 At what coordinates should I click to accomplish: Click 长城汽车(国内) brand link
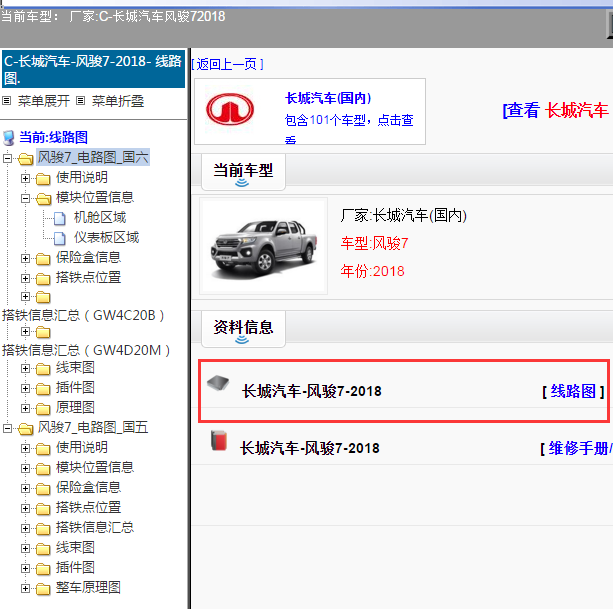328,98
